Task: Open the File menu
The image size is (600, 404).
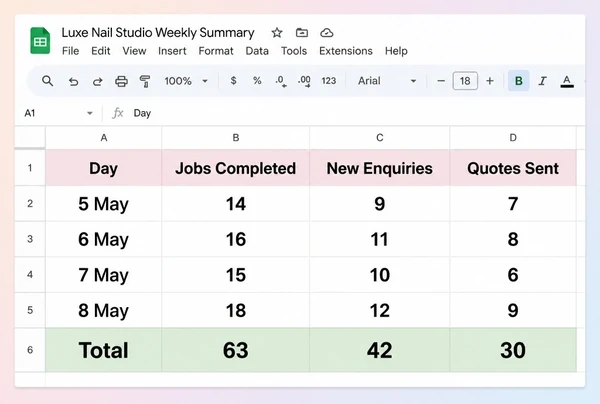Action: (70, 51)
